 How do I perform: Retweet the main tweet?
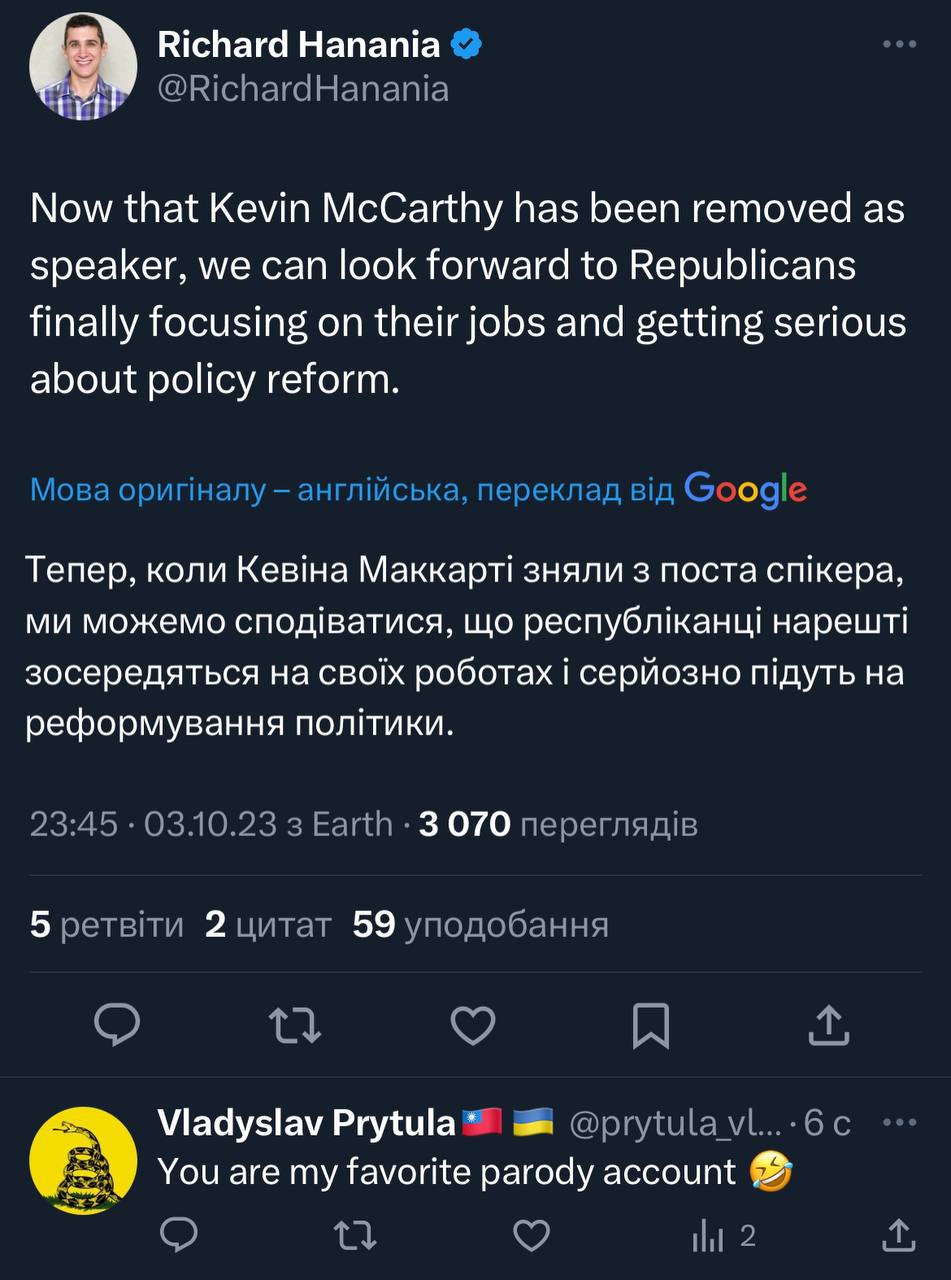tap(297, 1024)
